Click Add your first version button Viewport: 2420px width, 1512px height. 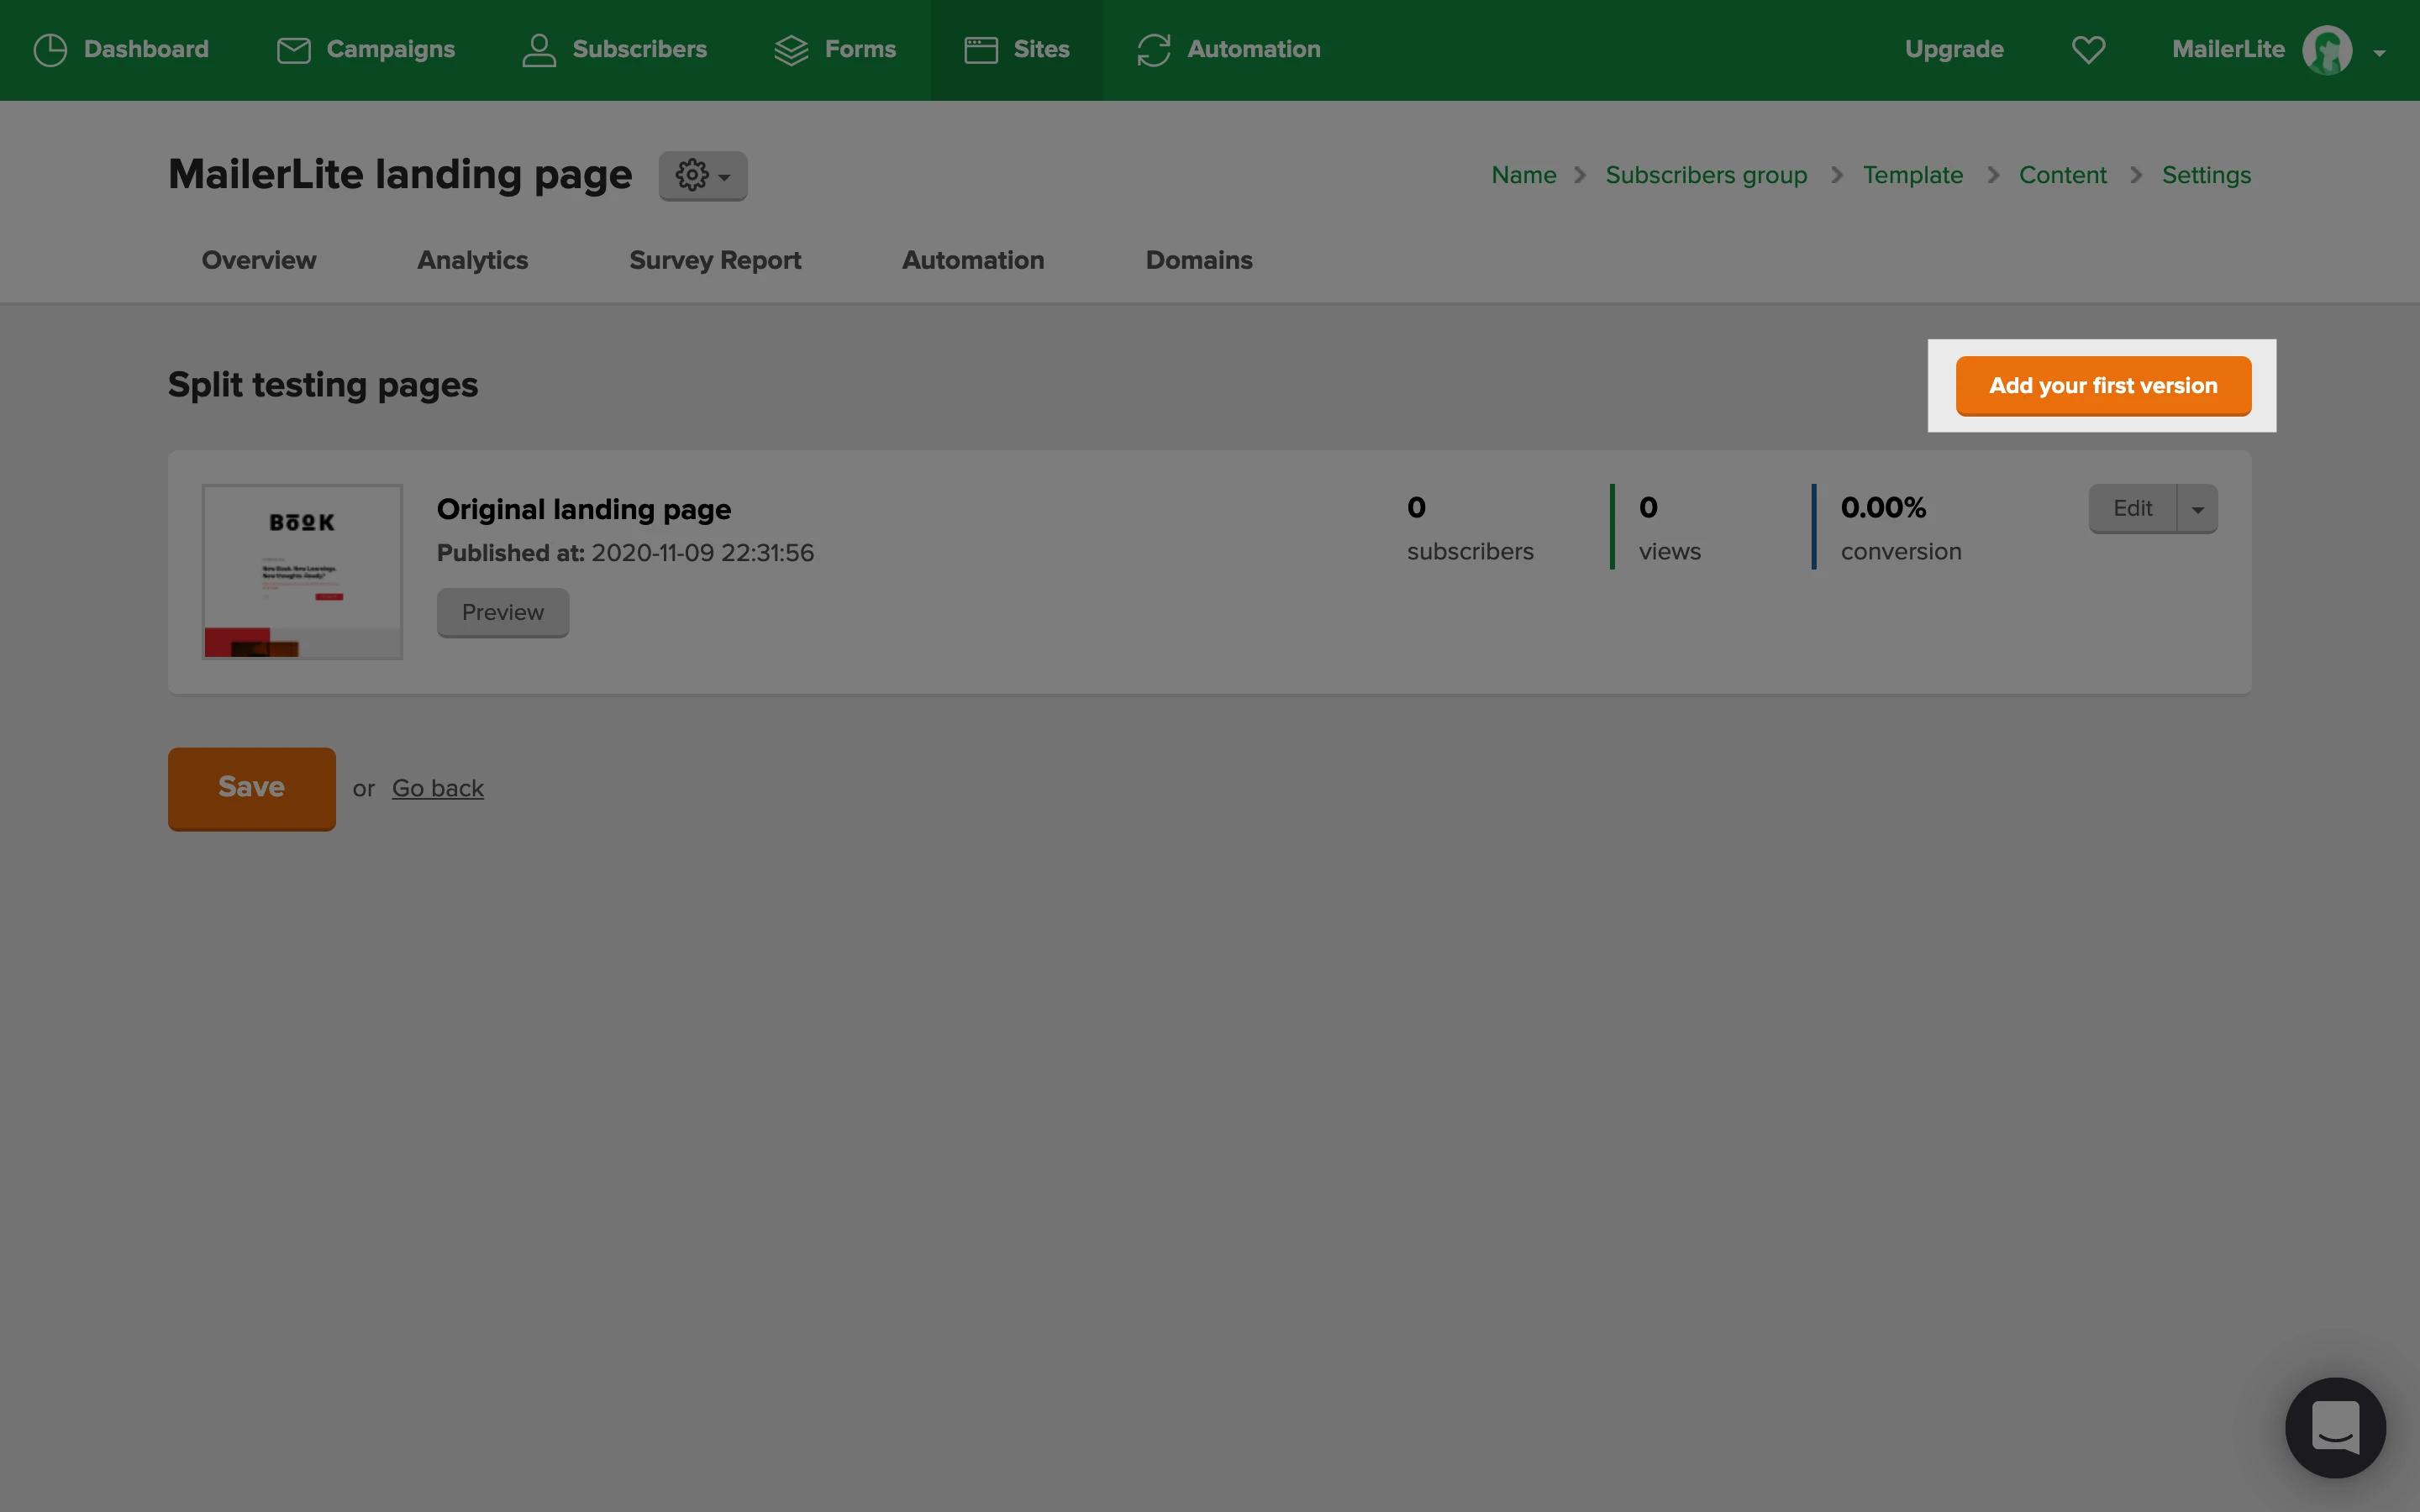tap(2103, 385)
